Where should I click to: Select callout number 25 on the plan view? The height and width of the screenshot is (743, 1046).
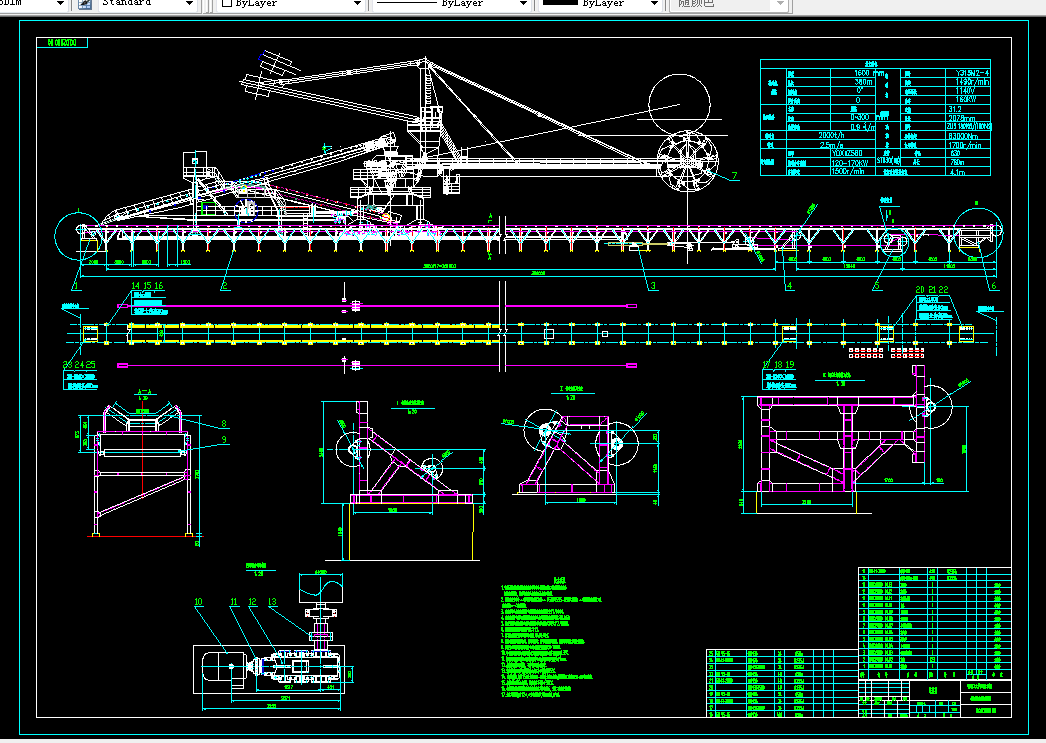[x=90, y=365]
